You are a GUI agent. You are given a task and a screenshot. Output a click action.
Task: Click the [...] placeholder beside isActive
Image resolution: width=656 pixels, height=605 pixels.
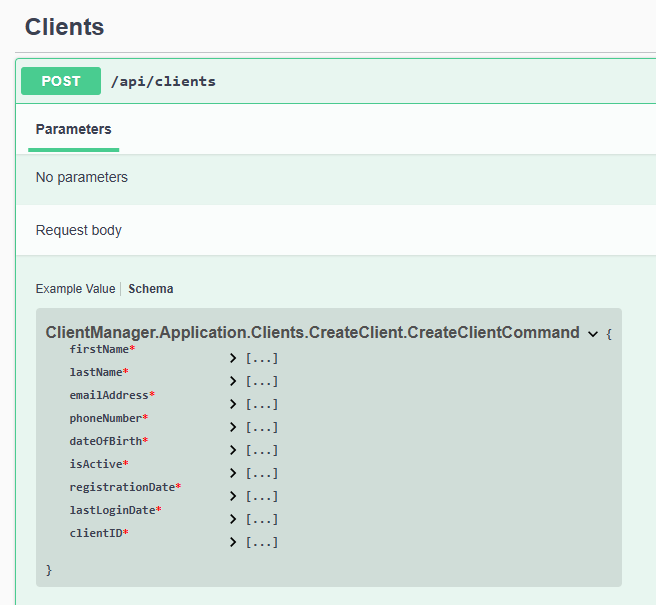click(x=262, y=474)
